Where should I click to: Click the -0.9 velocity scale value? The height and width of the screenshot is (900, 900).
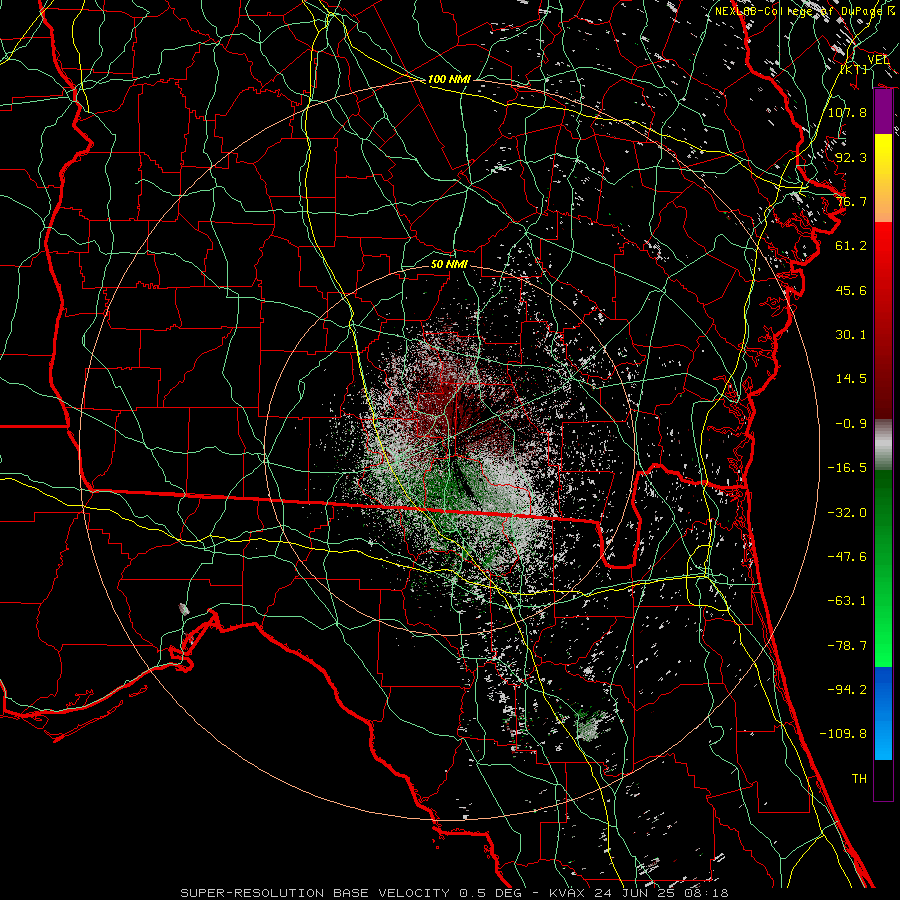click(x=851, y=424)
